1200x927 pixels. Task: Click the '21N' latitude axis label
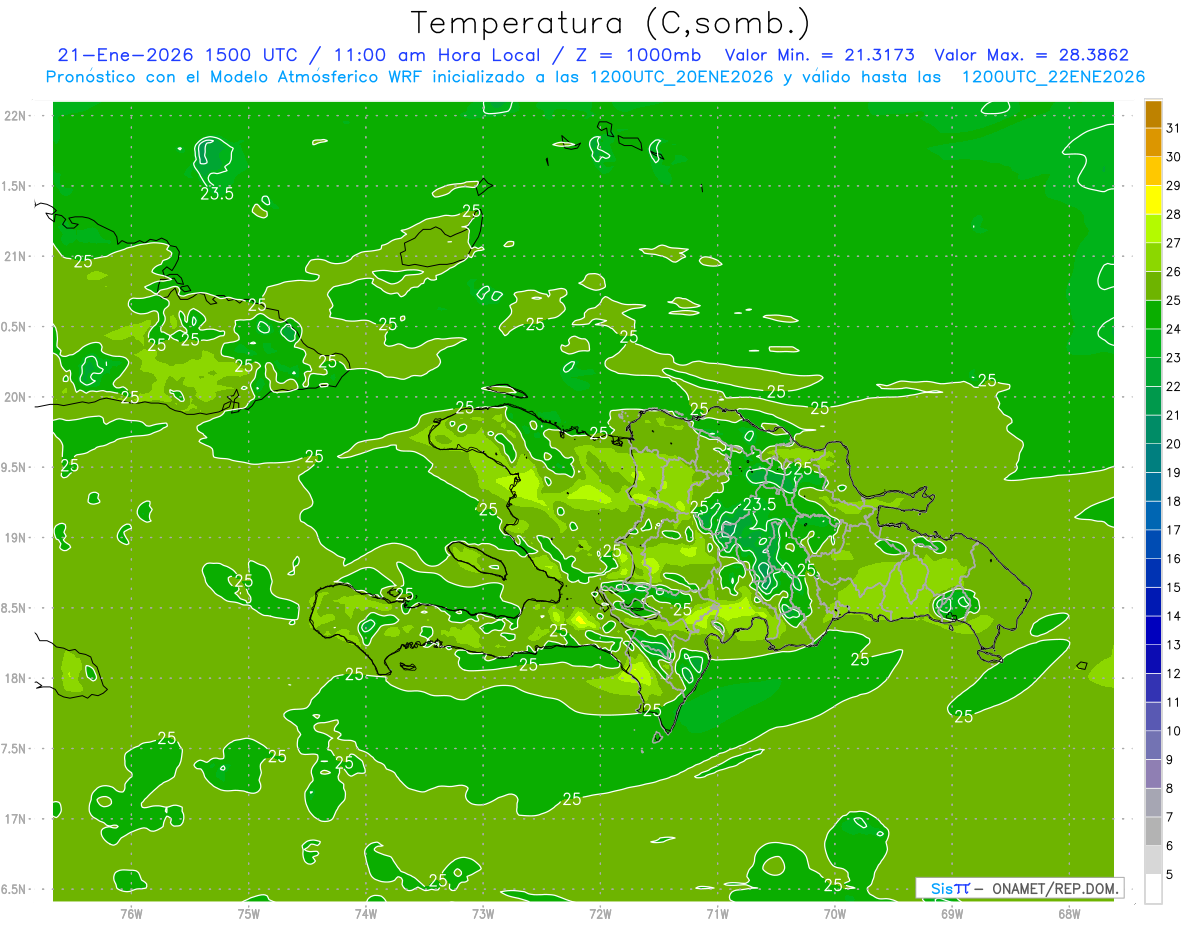17,256
